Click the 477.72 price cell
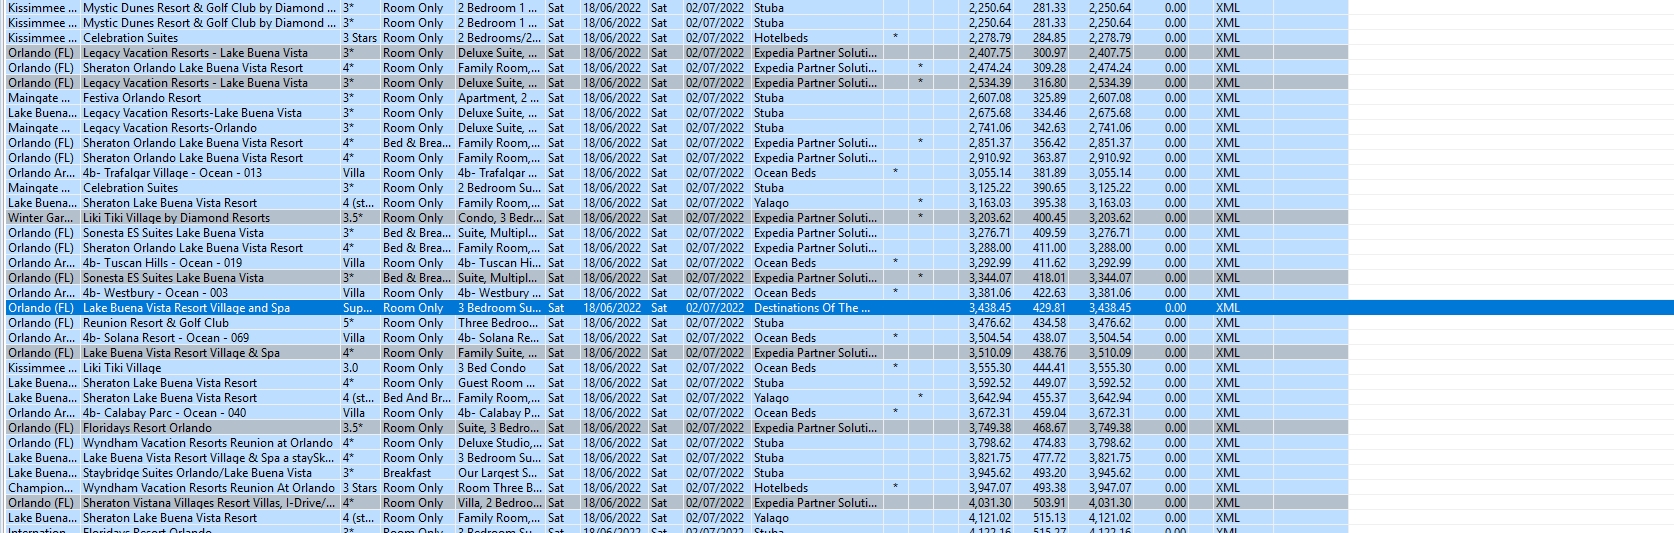 [1049, 458]
